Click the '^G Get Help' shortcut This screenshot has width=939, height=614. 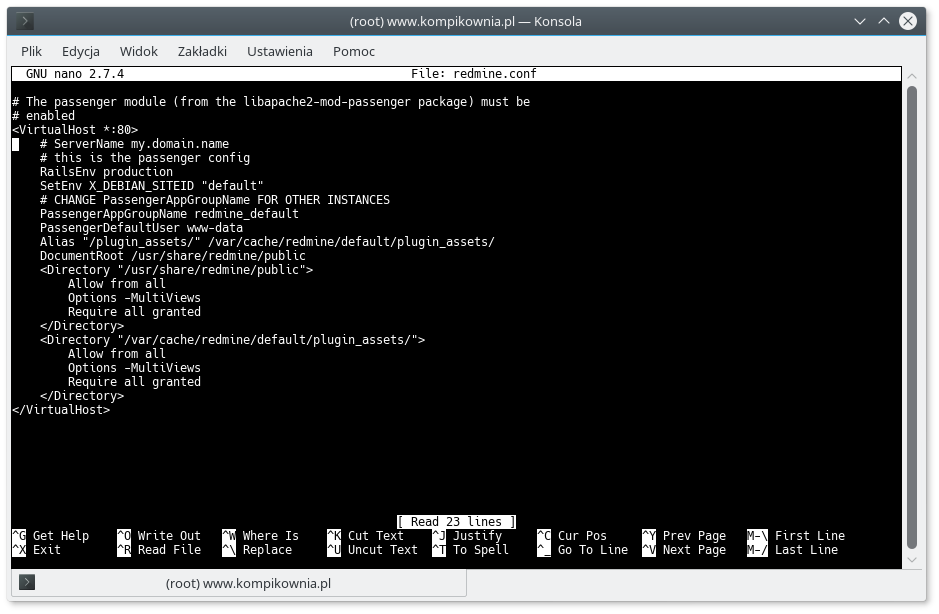point(50,536)
